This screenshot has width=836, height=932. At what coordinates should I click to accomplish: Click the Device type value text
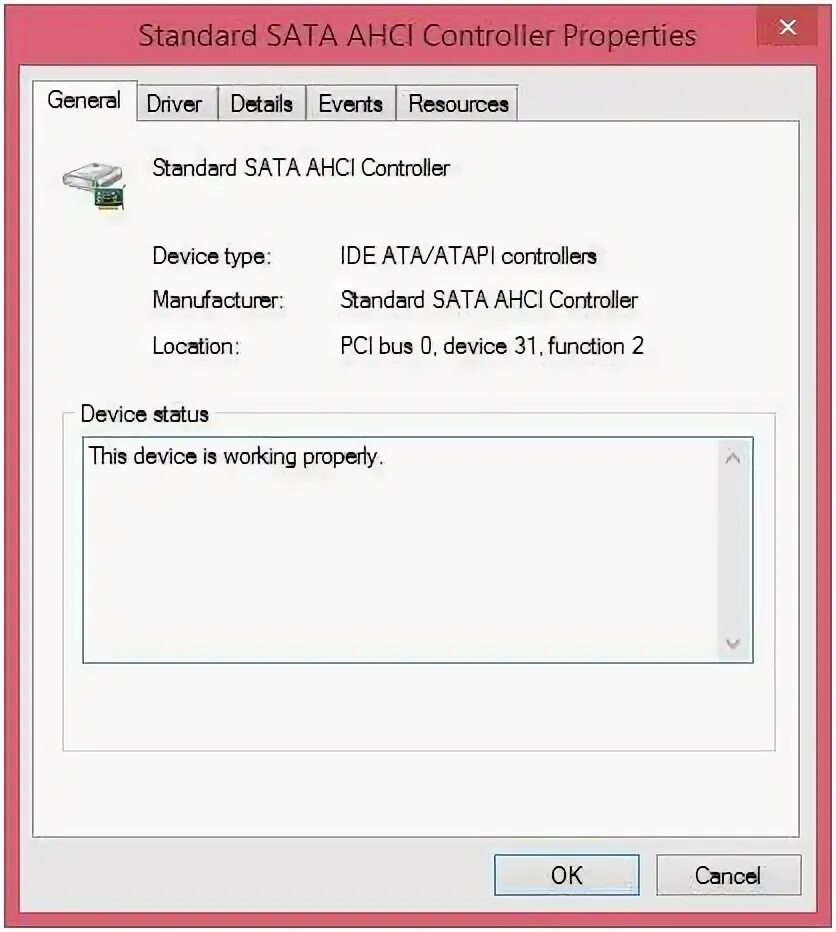[x=469, y=256]
